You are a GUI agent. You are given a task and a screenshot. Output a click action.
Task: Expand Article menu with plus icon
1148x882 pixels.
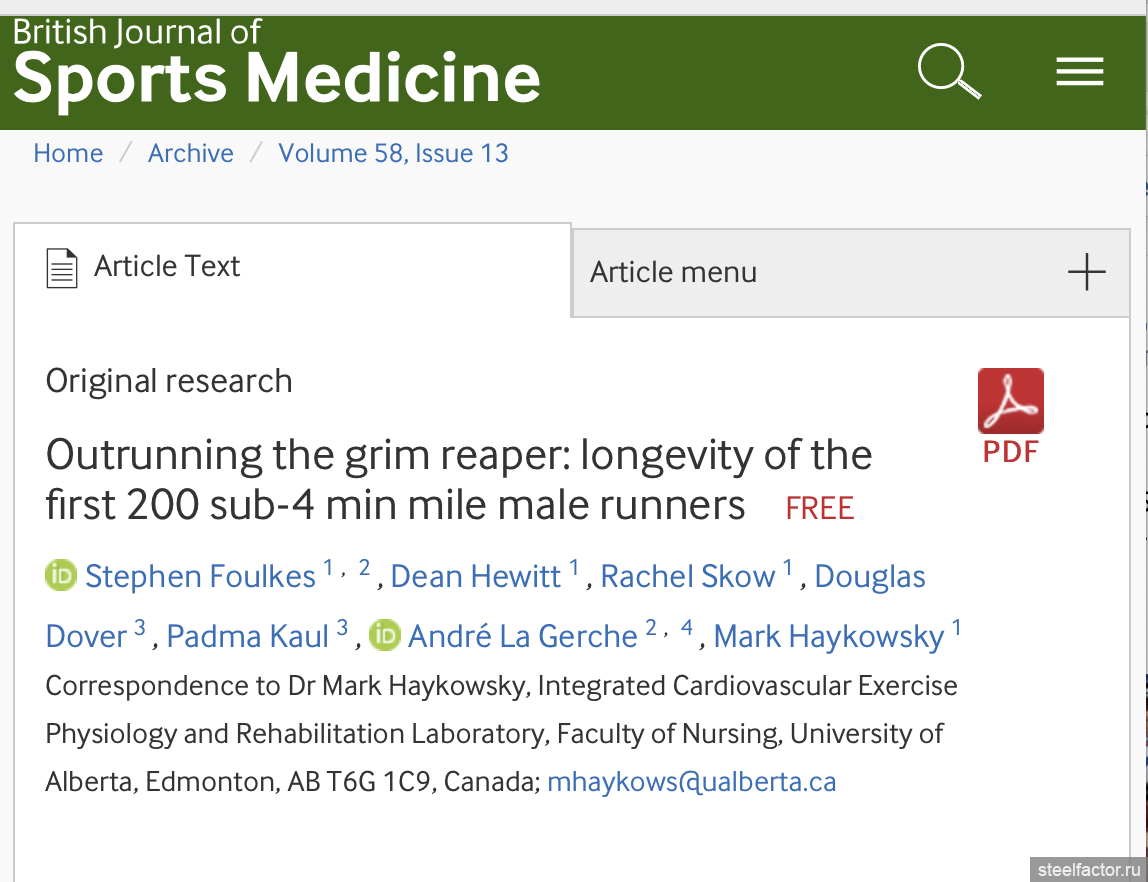pos(1086,272)
